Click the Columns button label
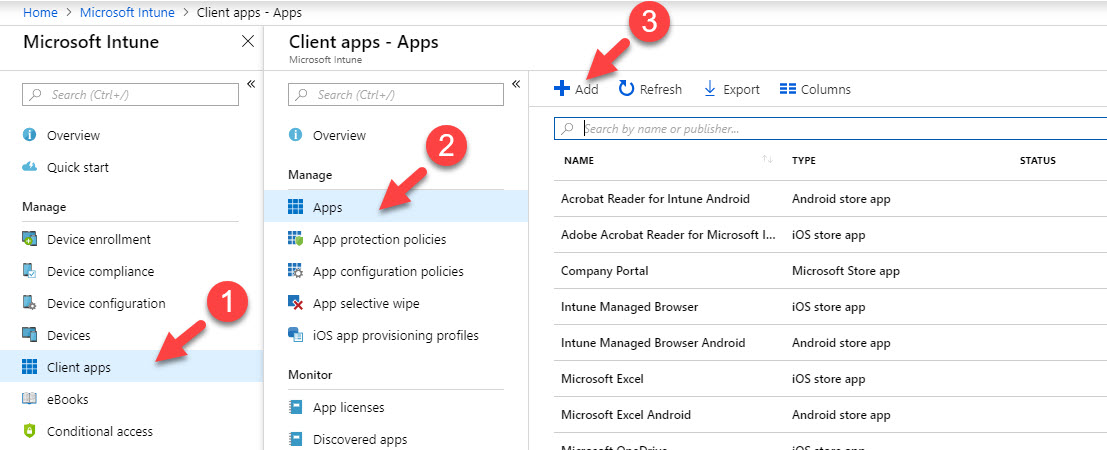Viewport: 1107px width, 450px height. click(x=826, y=89)
